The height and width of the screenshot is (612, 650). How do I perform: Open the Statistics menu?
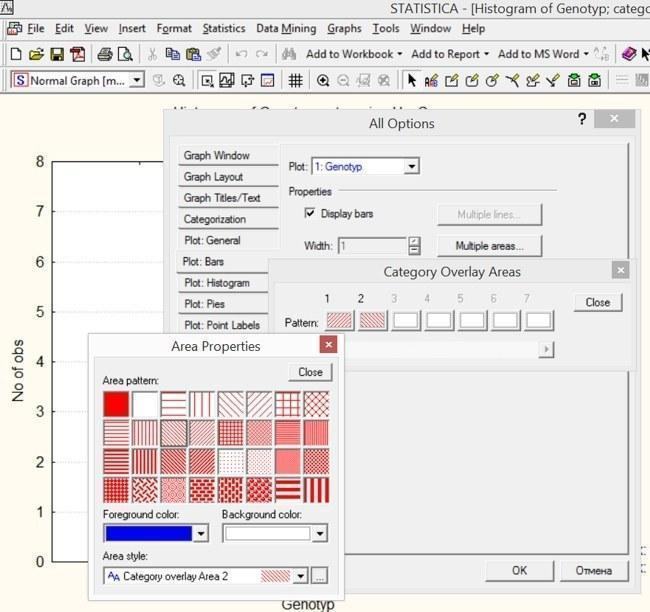point(224,28)
